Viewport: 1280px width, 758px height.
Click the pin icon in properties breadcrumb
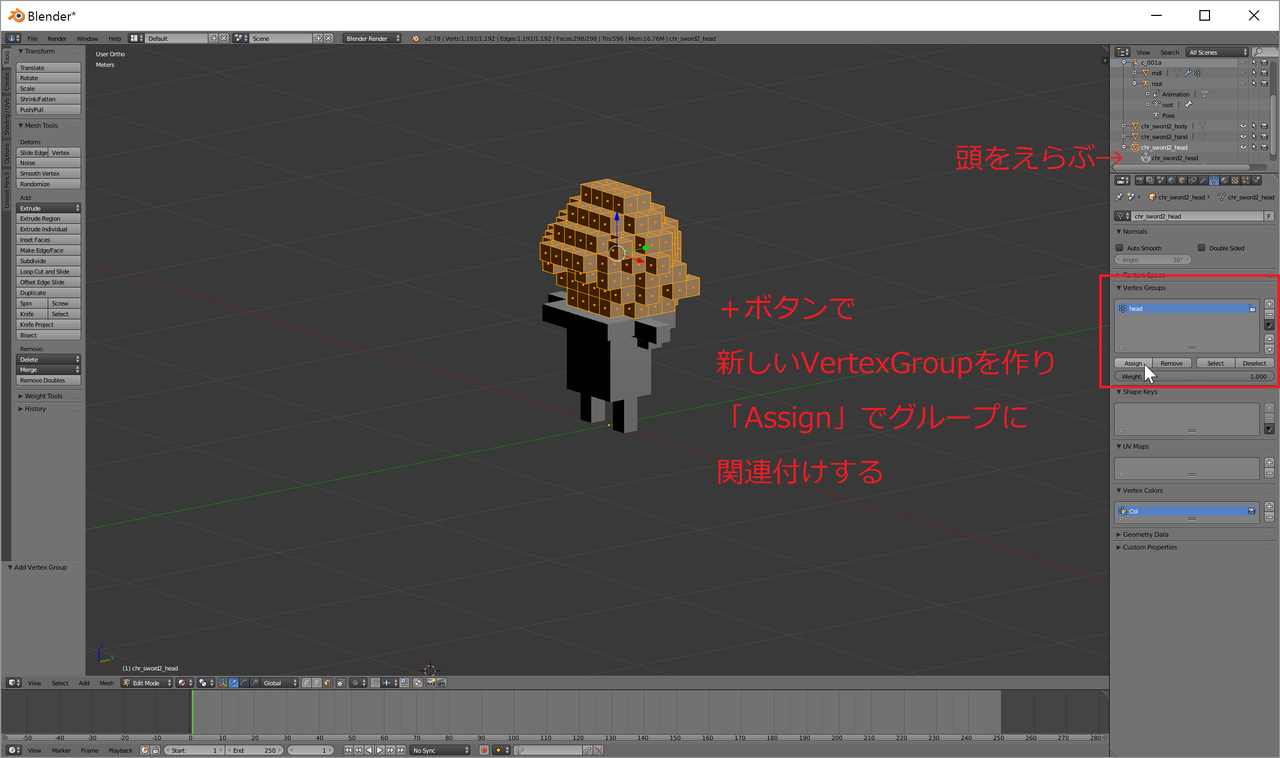point(1120,197)
